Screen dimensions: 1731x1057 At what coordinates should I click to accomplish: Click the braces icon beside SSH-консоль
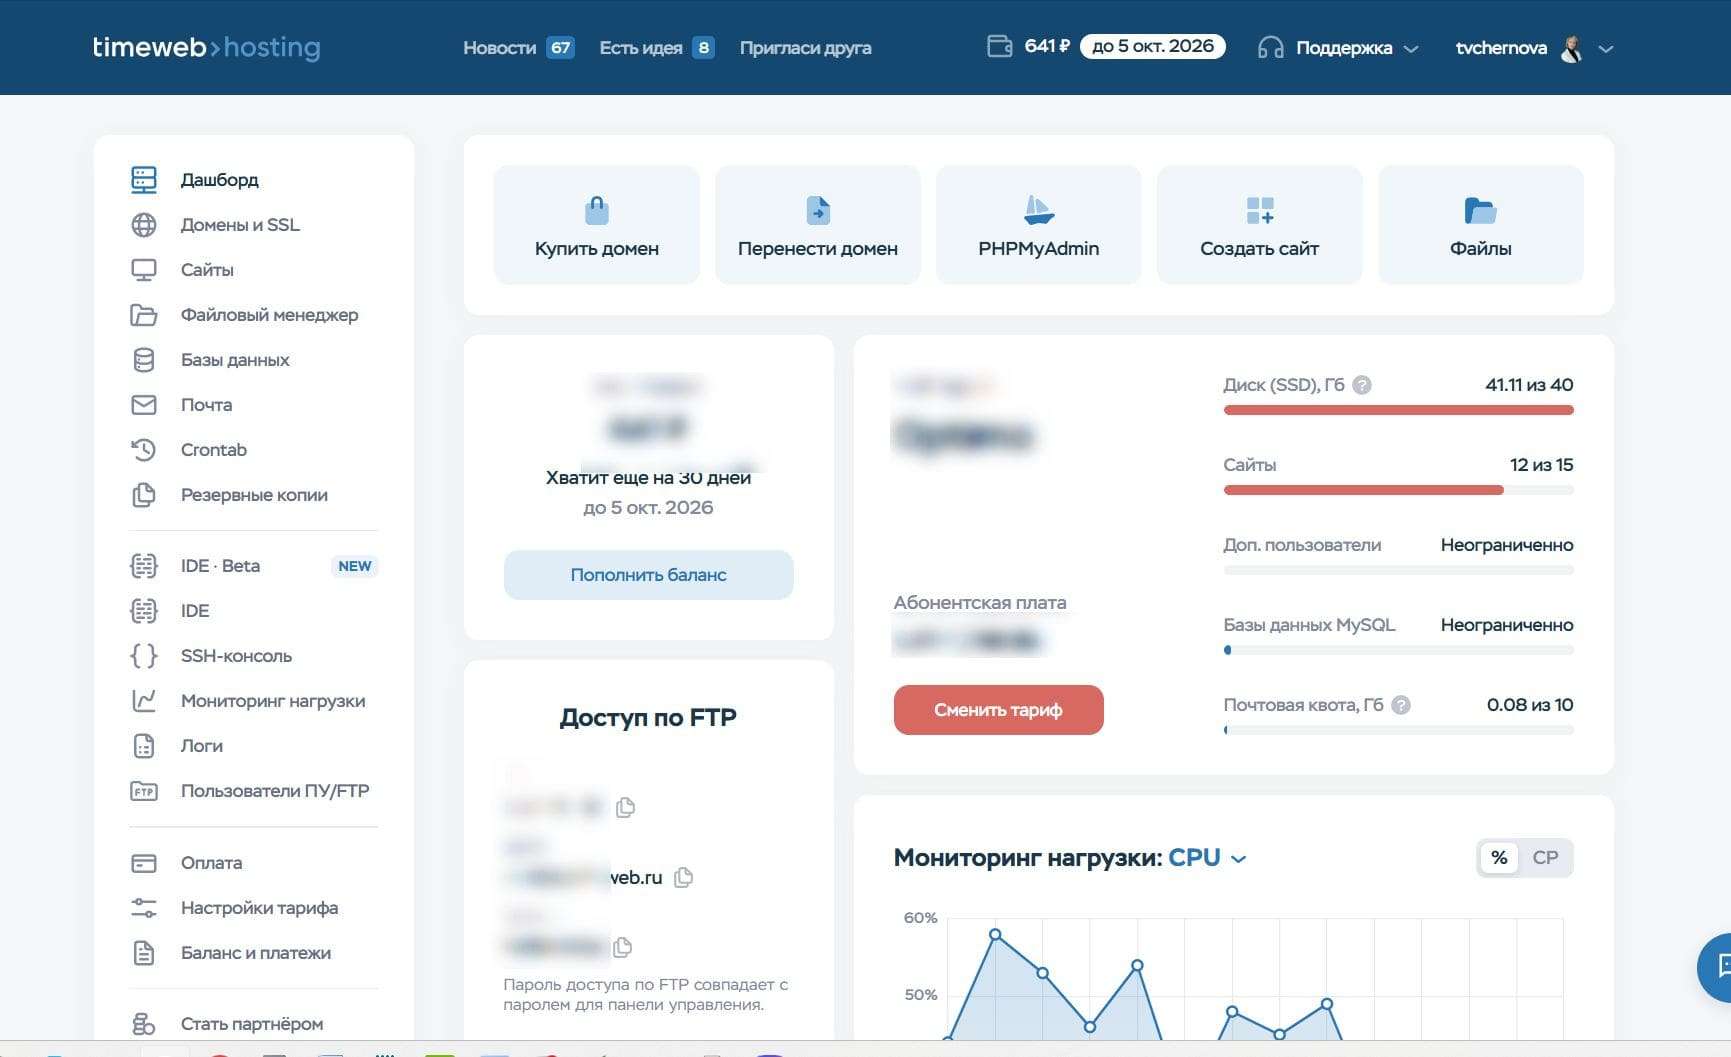[144, 656]
